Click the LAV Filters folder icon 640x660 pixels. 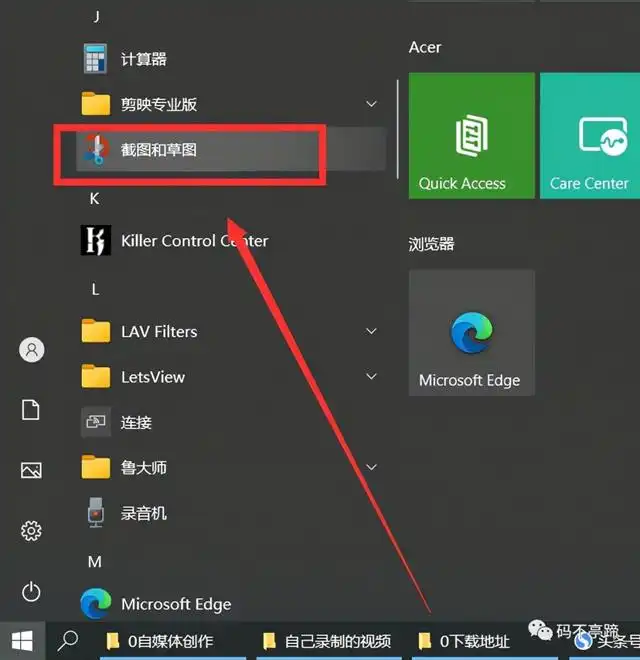point(96,331)
